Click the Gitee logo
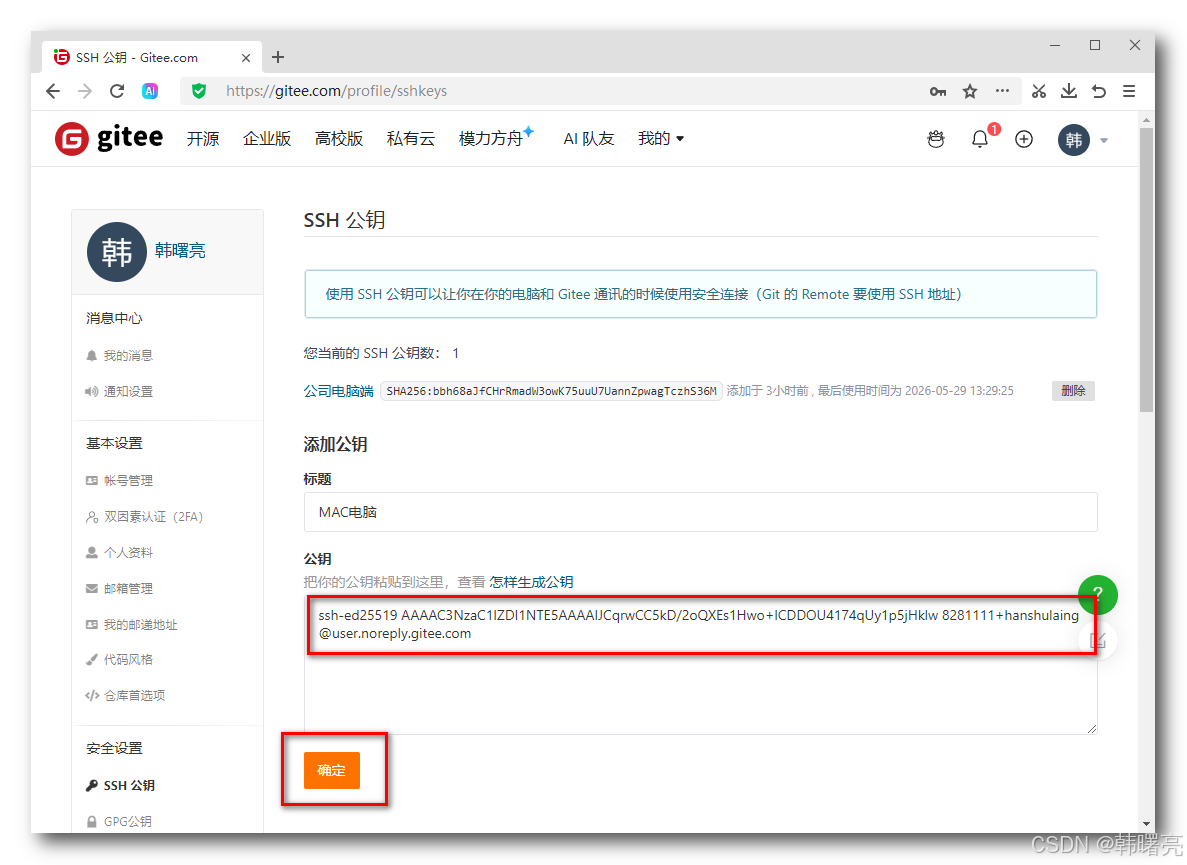 [109, 138]
